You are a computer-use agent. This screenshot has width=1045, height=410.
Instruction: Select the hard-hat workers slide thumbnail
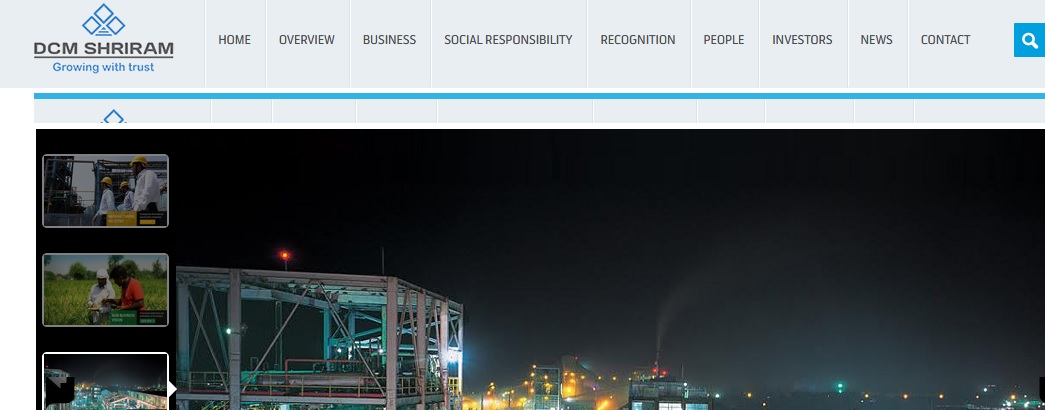coord(105,191)
